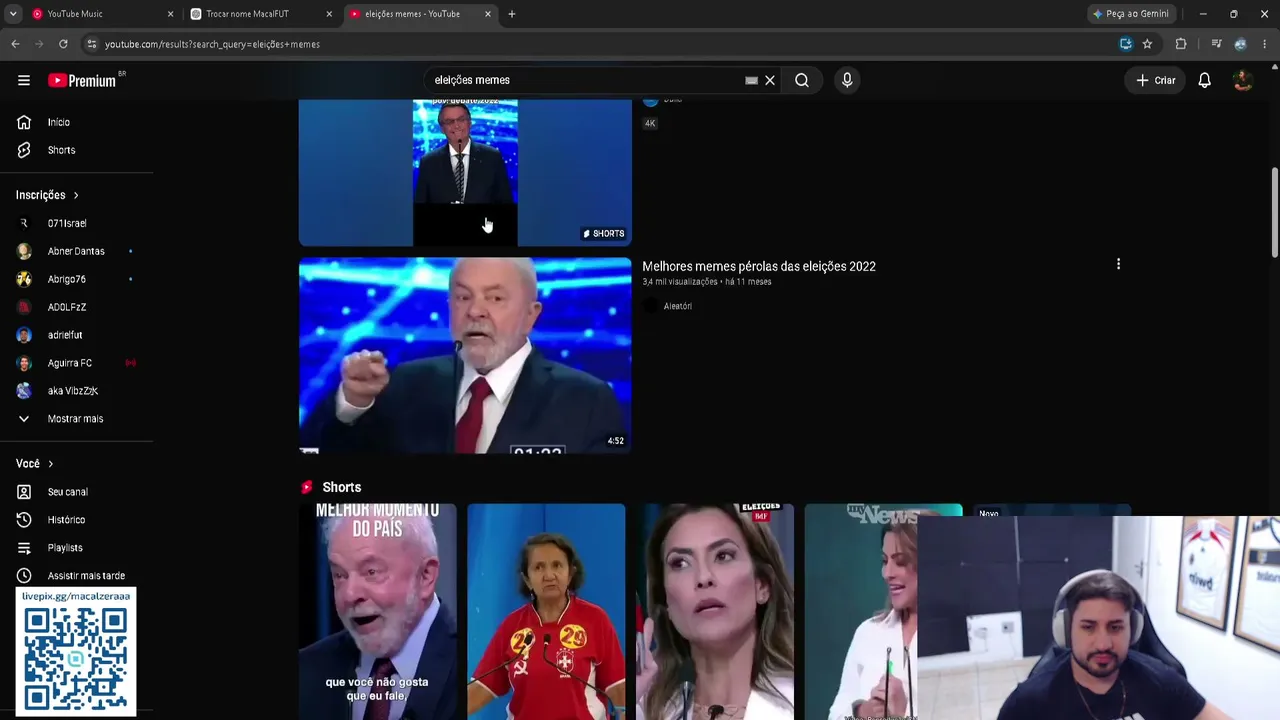The height and width of the screenshot is (720, 1280).
Task: Open the YouTube guide hamburger menu
Action: (24, 80)
